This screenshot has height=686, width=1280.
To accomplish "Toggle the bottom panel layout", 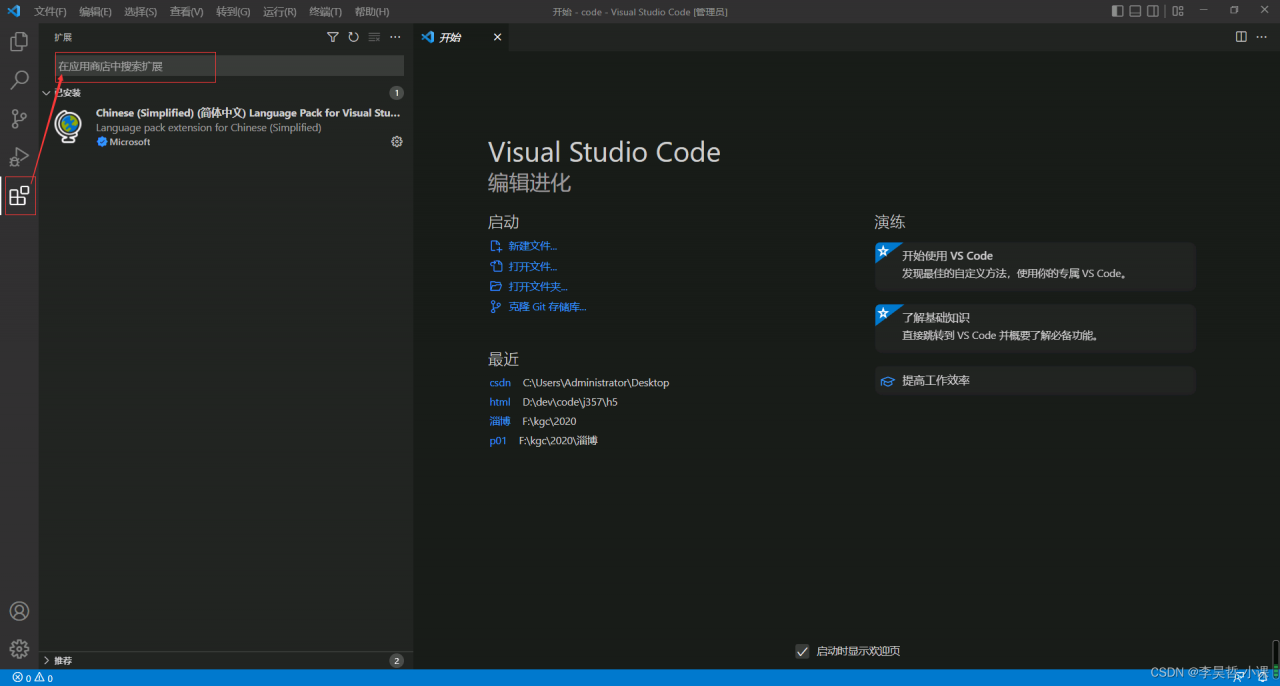I will click(1136, 11).
